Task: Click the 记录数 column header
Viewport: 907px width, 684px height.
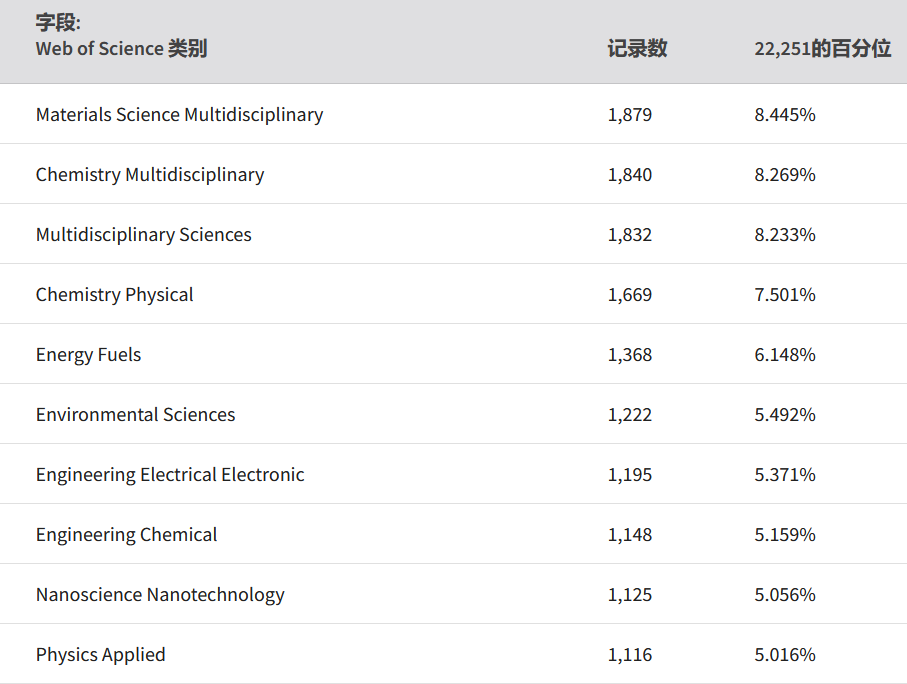Action: [637, 48]
